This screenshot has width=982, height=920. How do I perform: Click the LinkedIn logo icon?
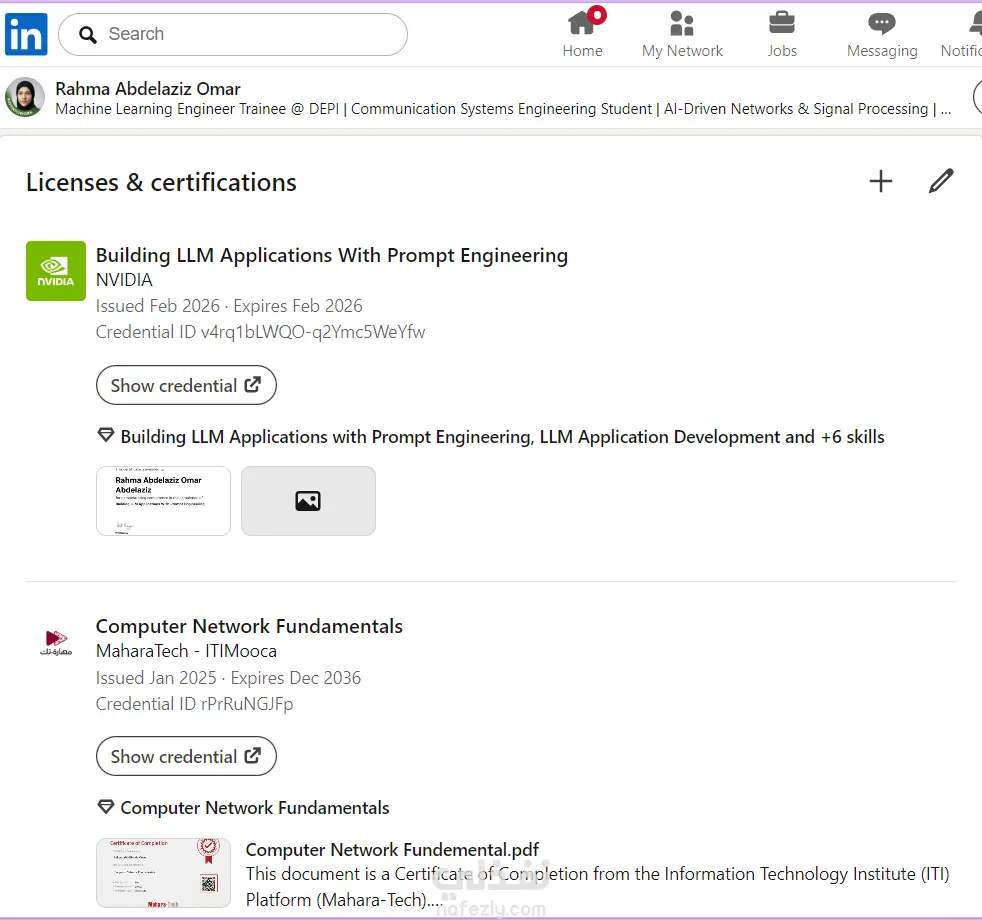point(26,34)
